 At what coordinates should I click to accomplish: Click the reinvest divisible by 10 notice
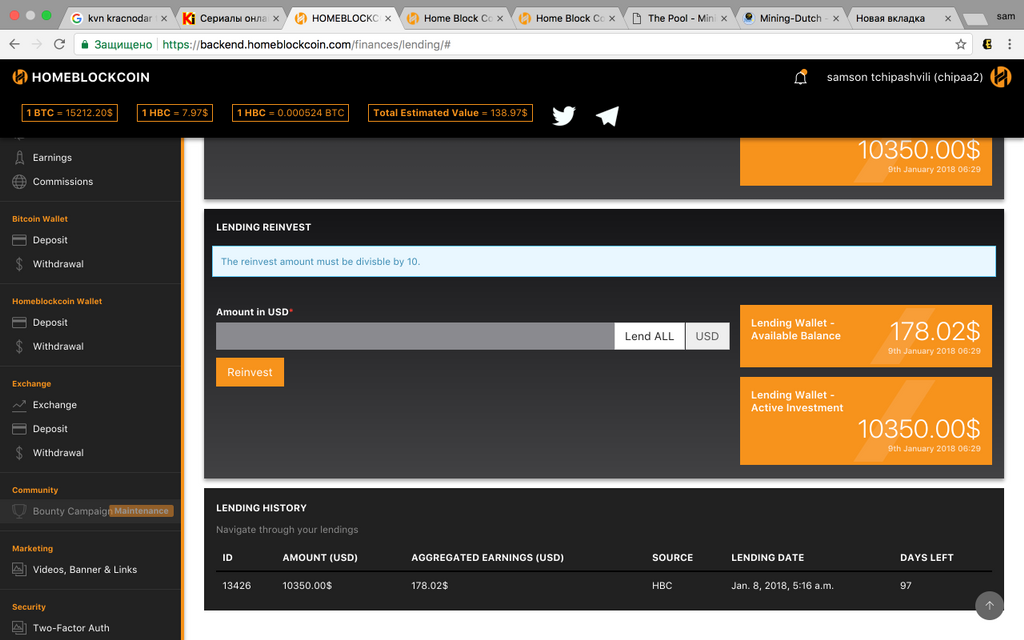coord(603,261)
